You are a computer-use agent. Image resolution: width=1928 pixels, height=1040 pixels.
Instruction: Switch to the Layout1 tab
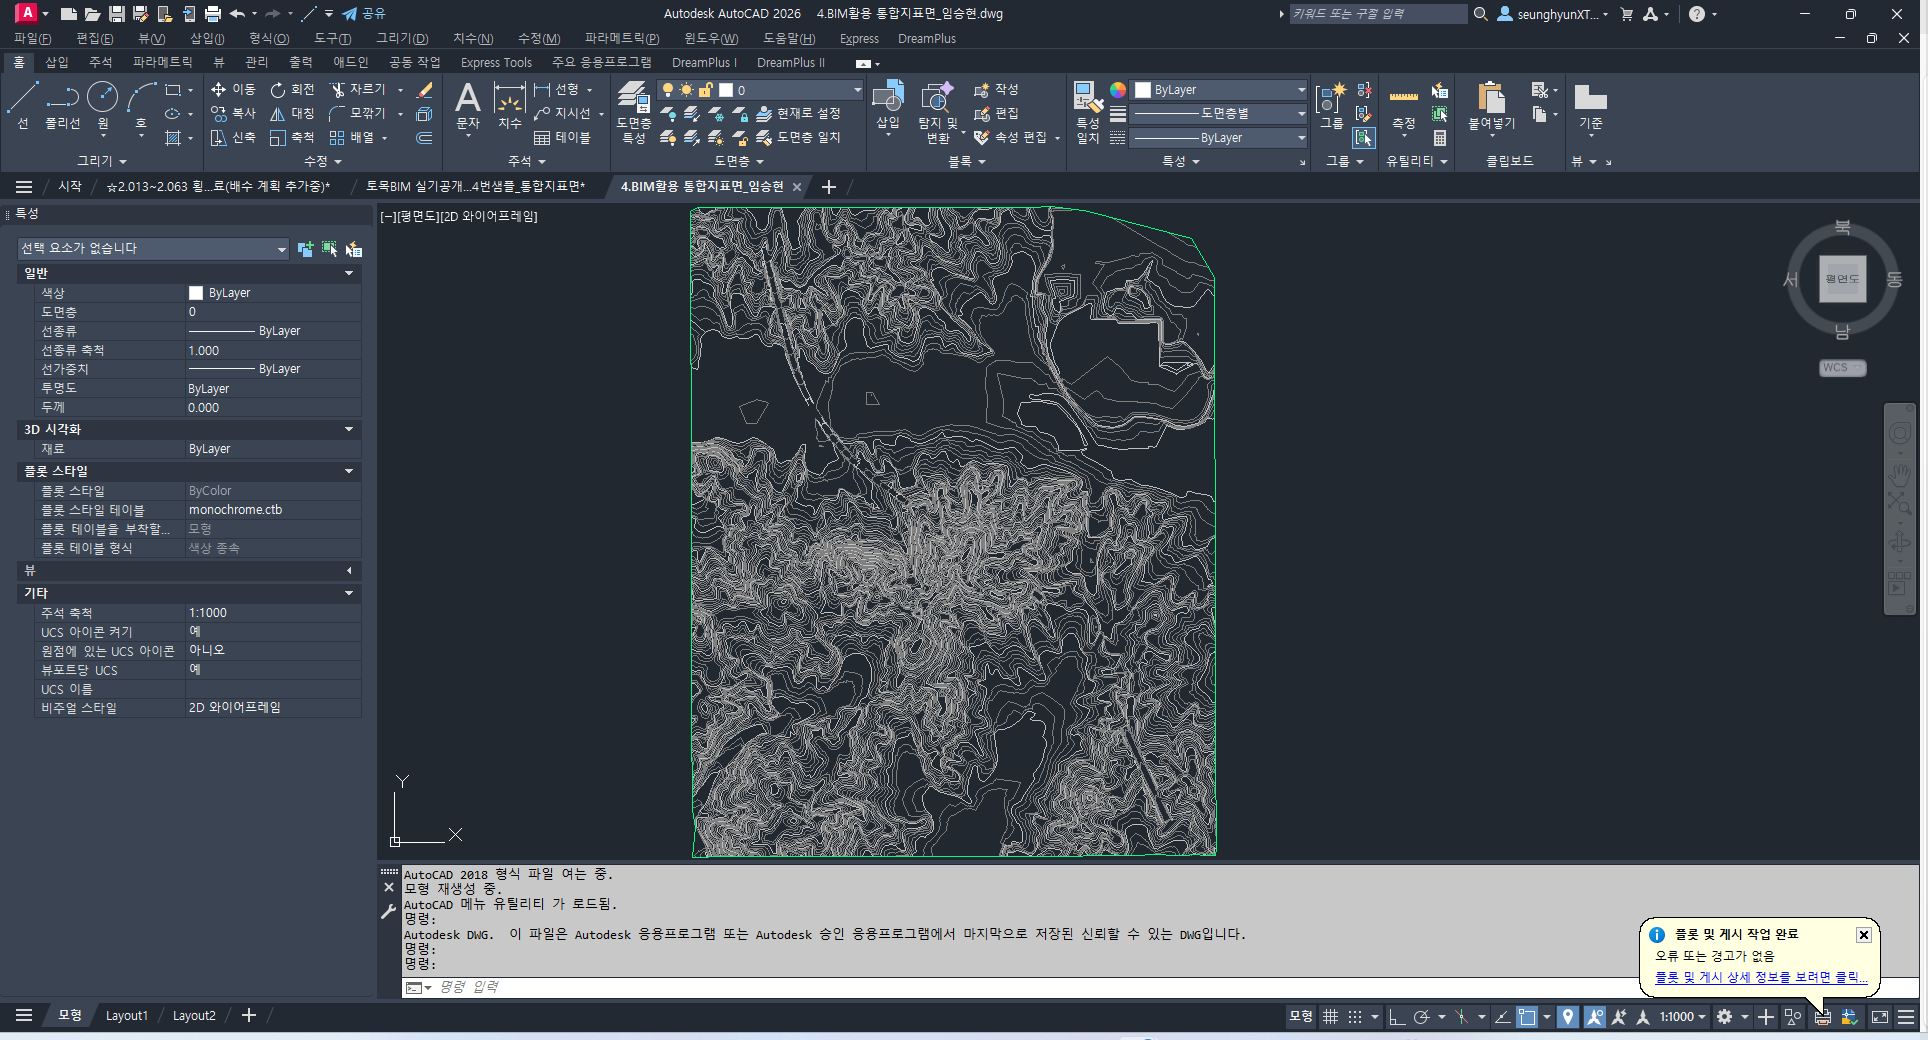[x=127, y=1016]
